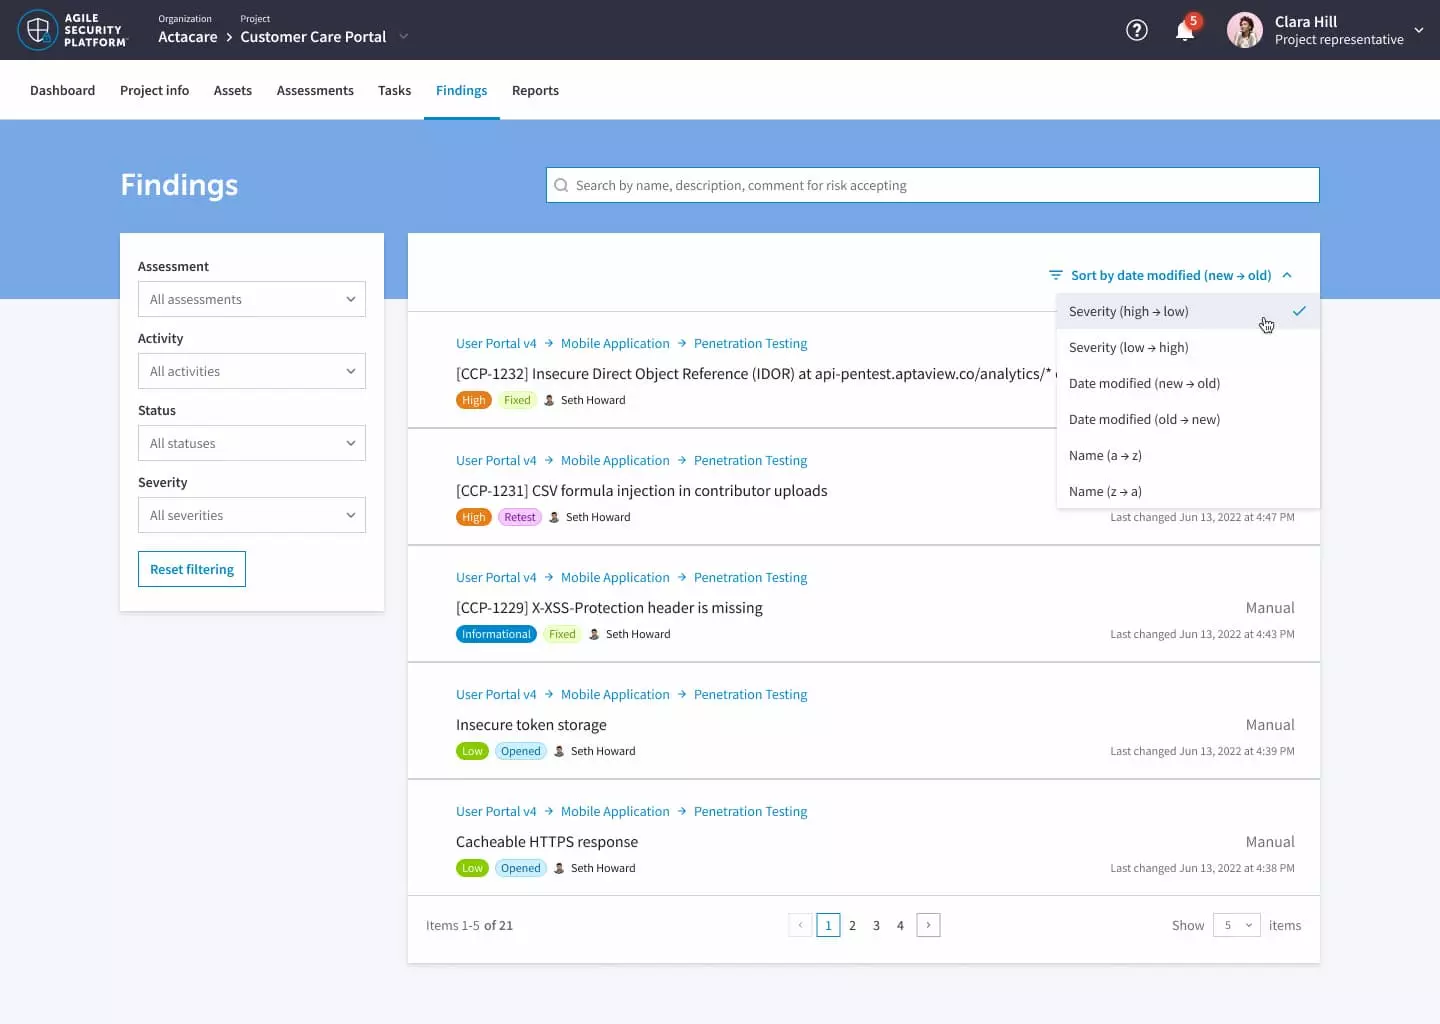Click Opened badge on Cacheable HTTPS response
This screenshot has width=1440, height=1024.
tap(521, 868)
